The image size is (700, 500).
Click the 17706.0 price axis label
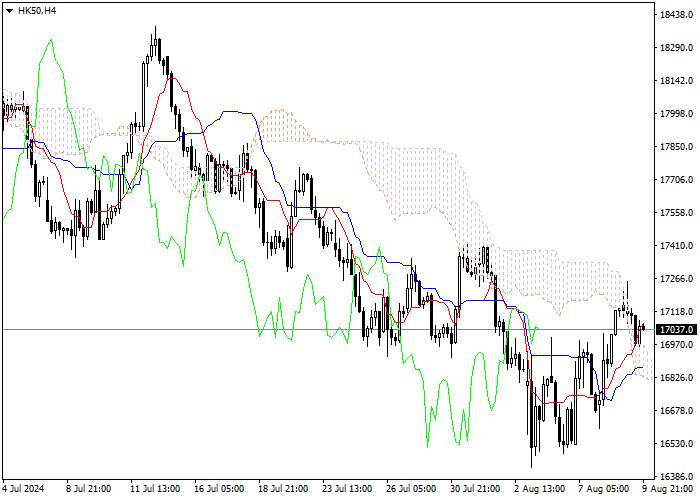pos(676,180)
